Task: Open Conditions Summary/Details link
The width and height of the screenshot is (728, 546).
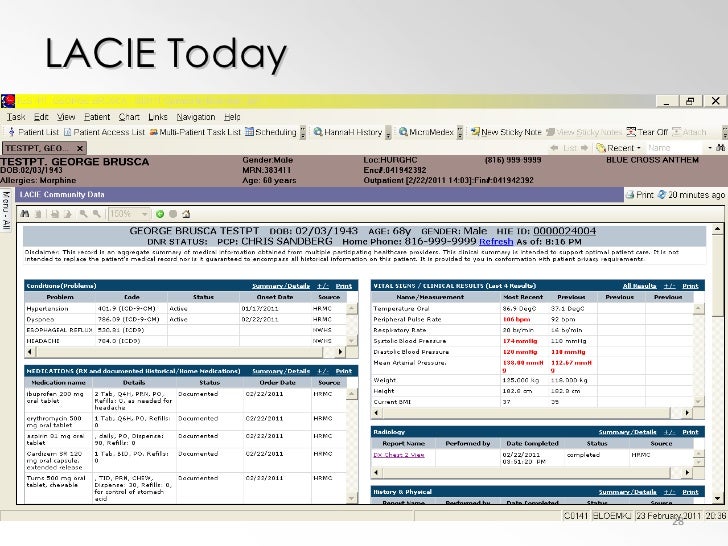Action: tap(281, 286)
